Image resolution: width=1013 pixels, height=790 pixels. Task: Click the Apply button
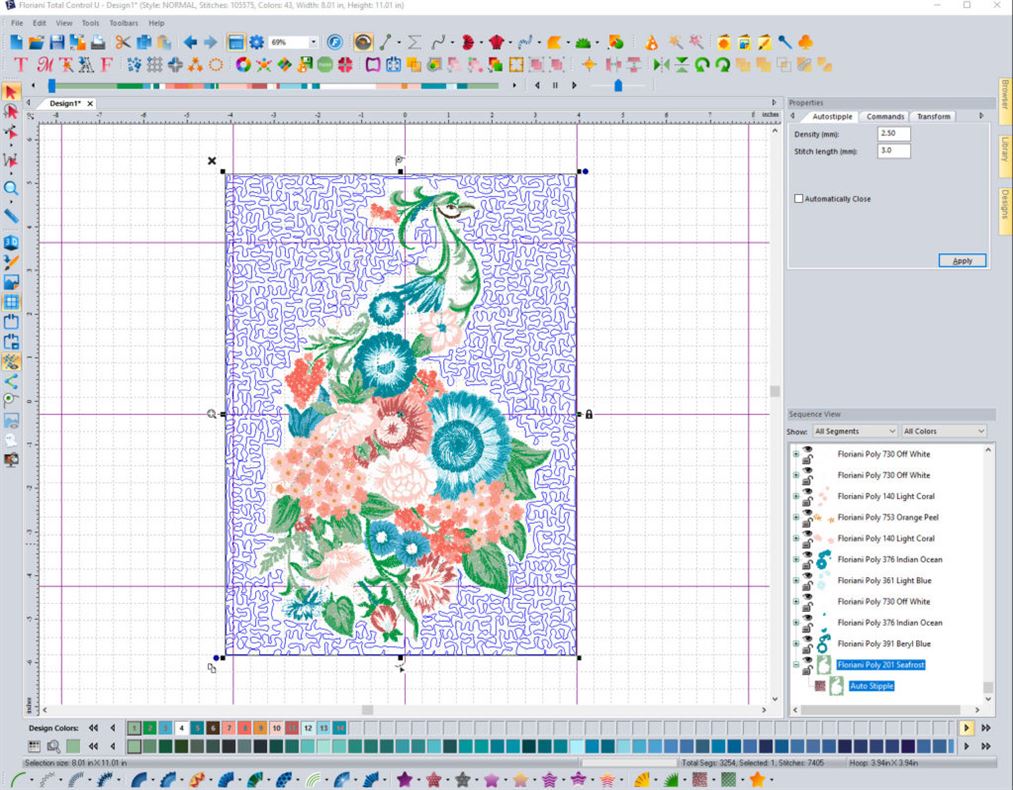coord(961,260)
